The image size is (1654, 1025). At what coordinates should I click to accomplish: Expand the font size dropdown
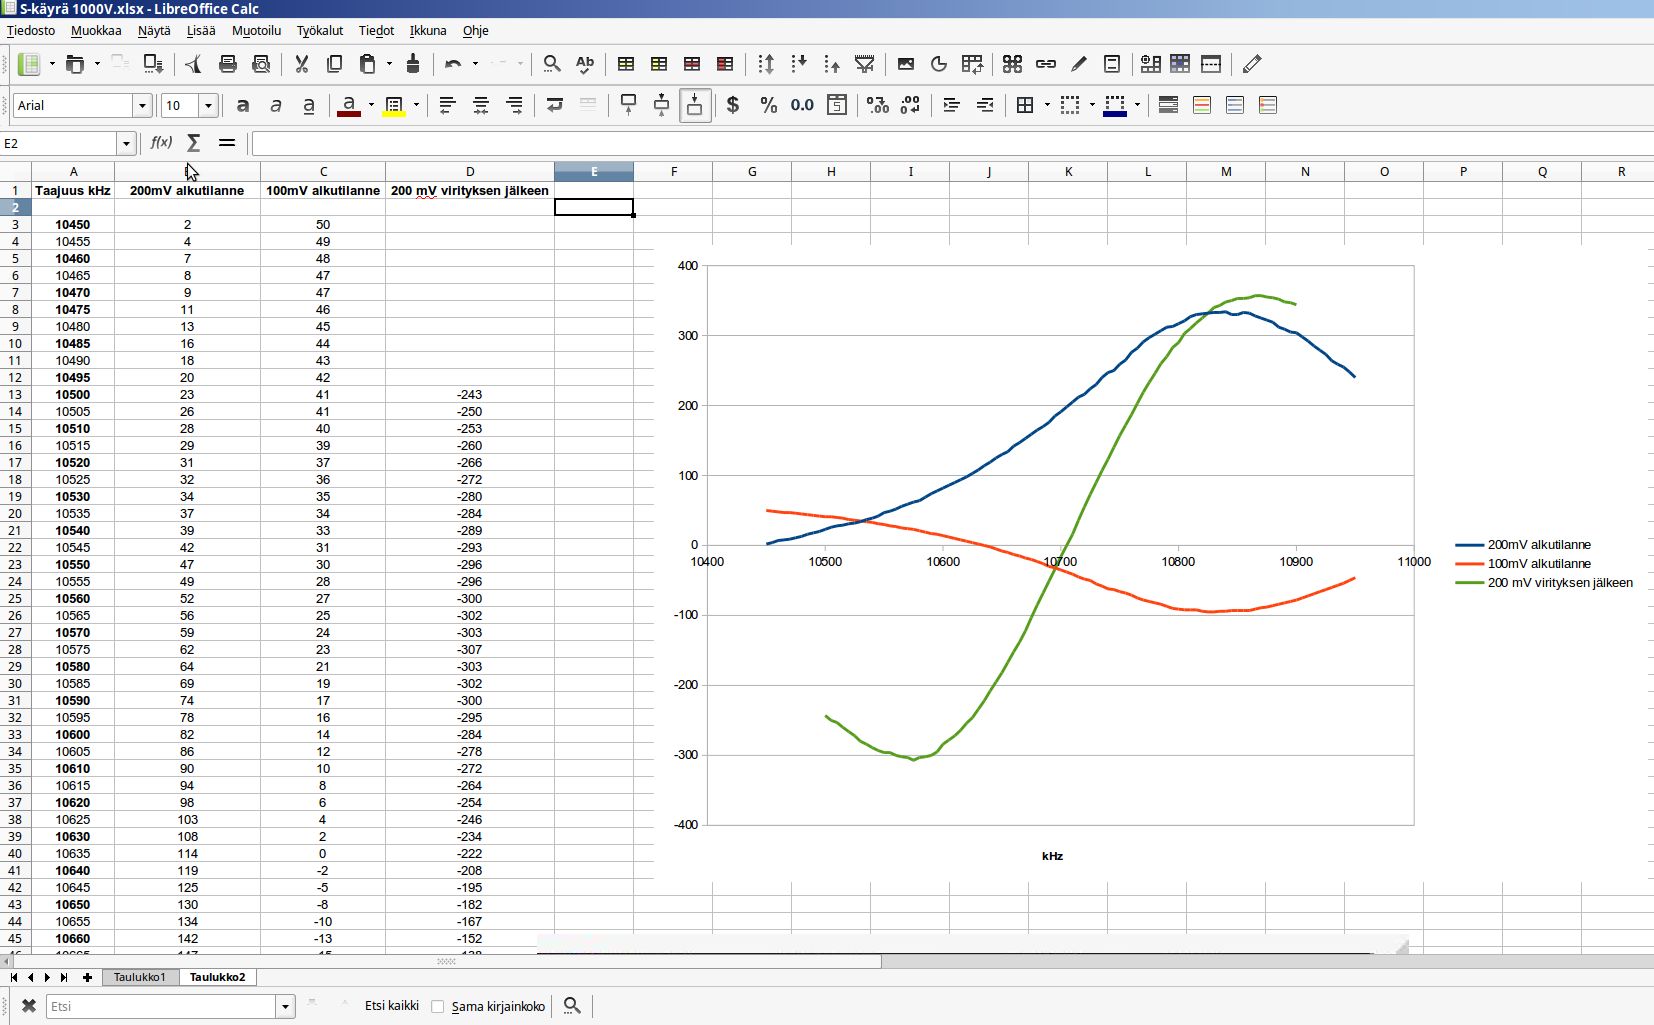point(208,106)
